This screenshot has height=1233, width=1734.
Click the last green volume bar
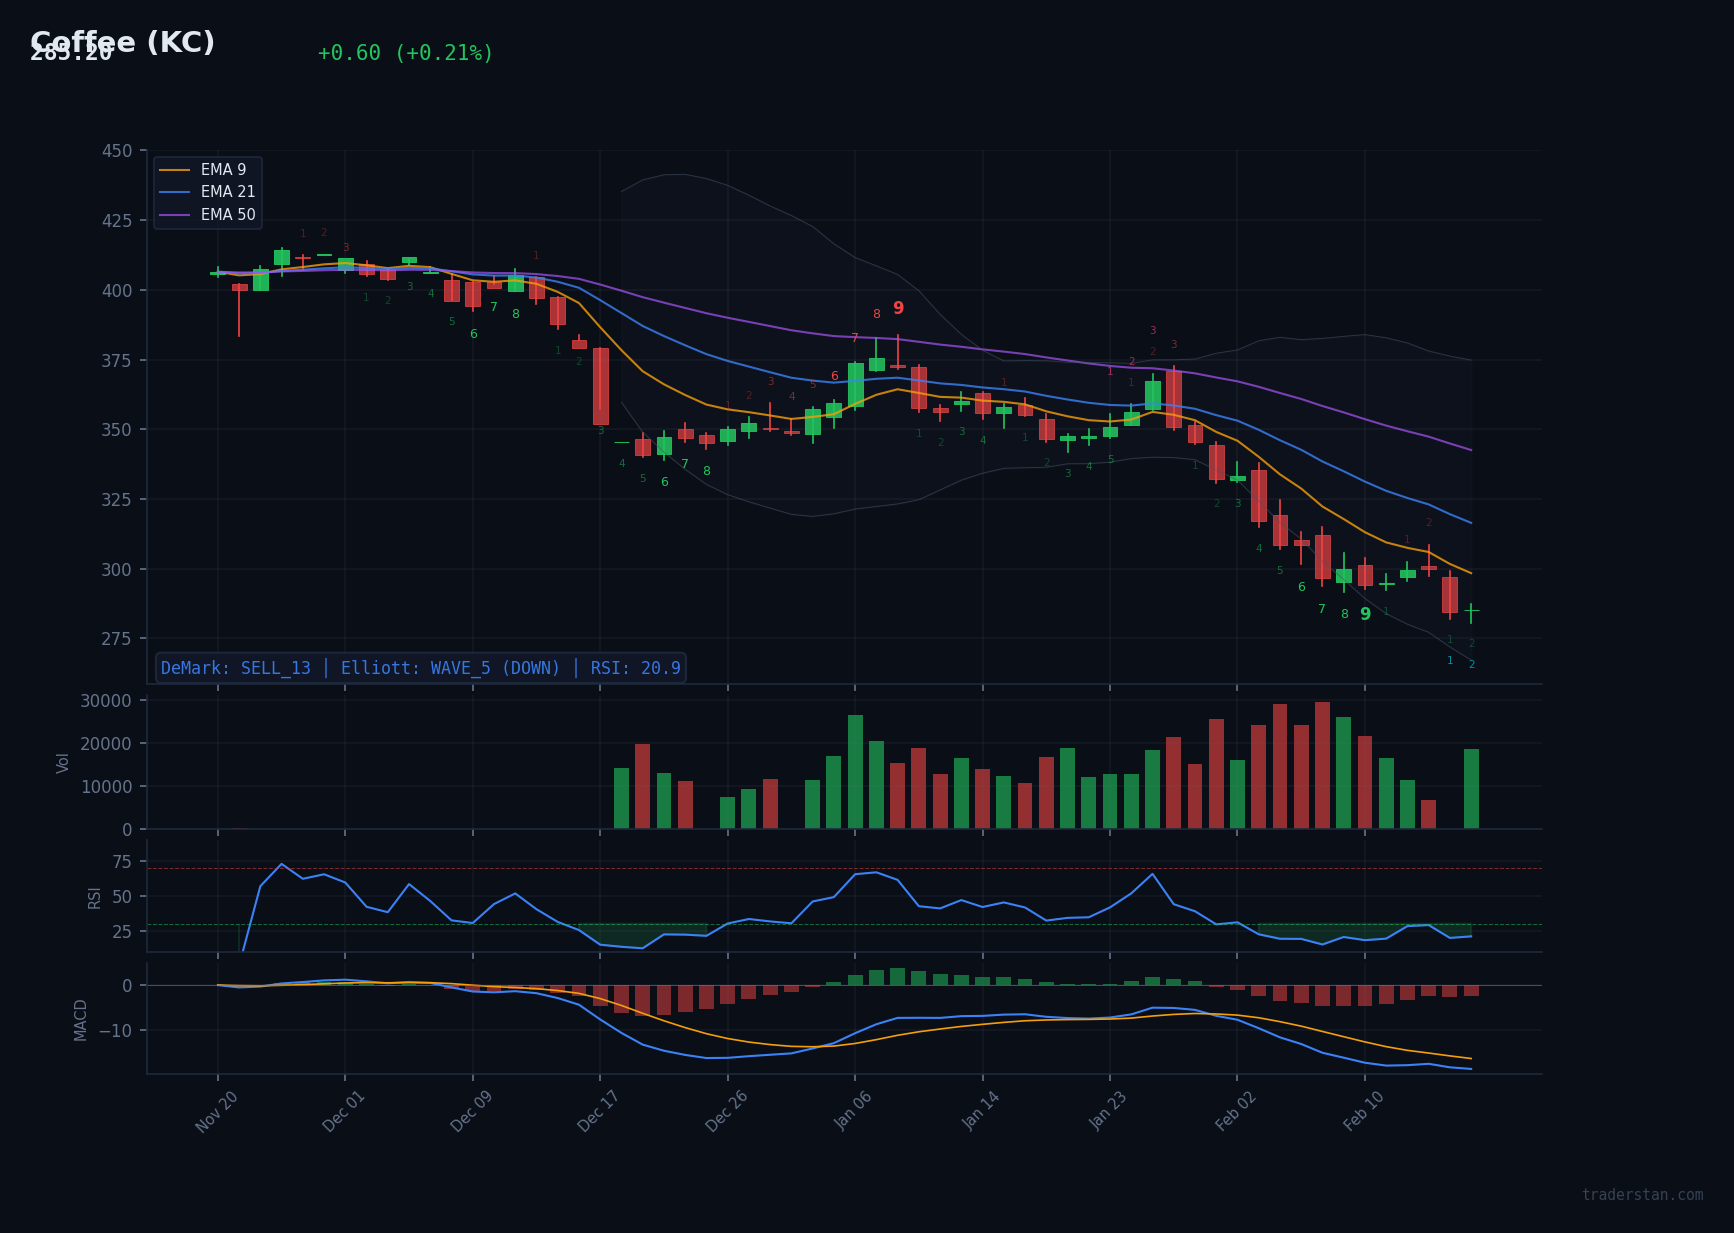1471,788
